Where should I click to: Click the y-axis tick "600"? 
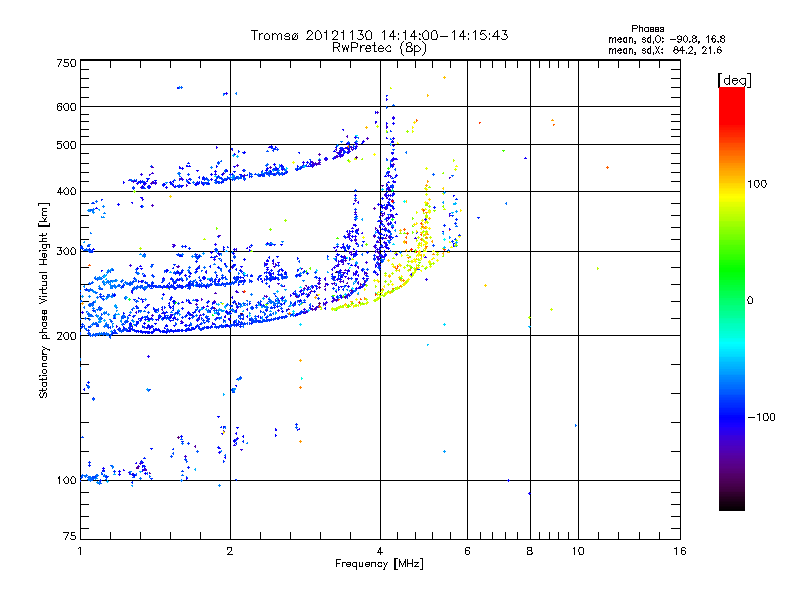pyautogui.click(x=67, y=107)
